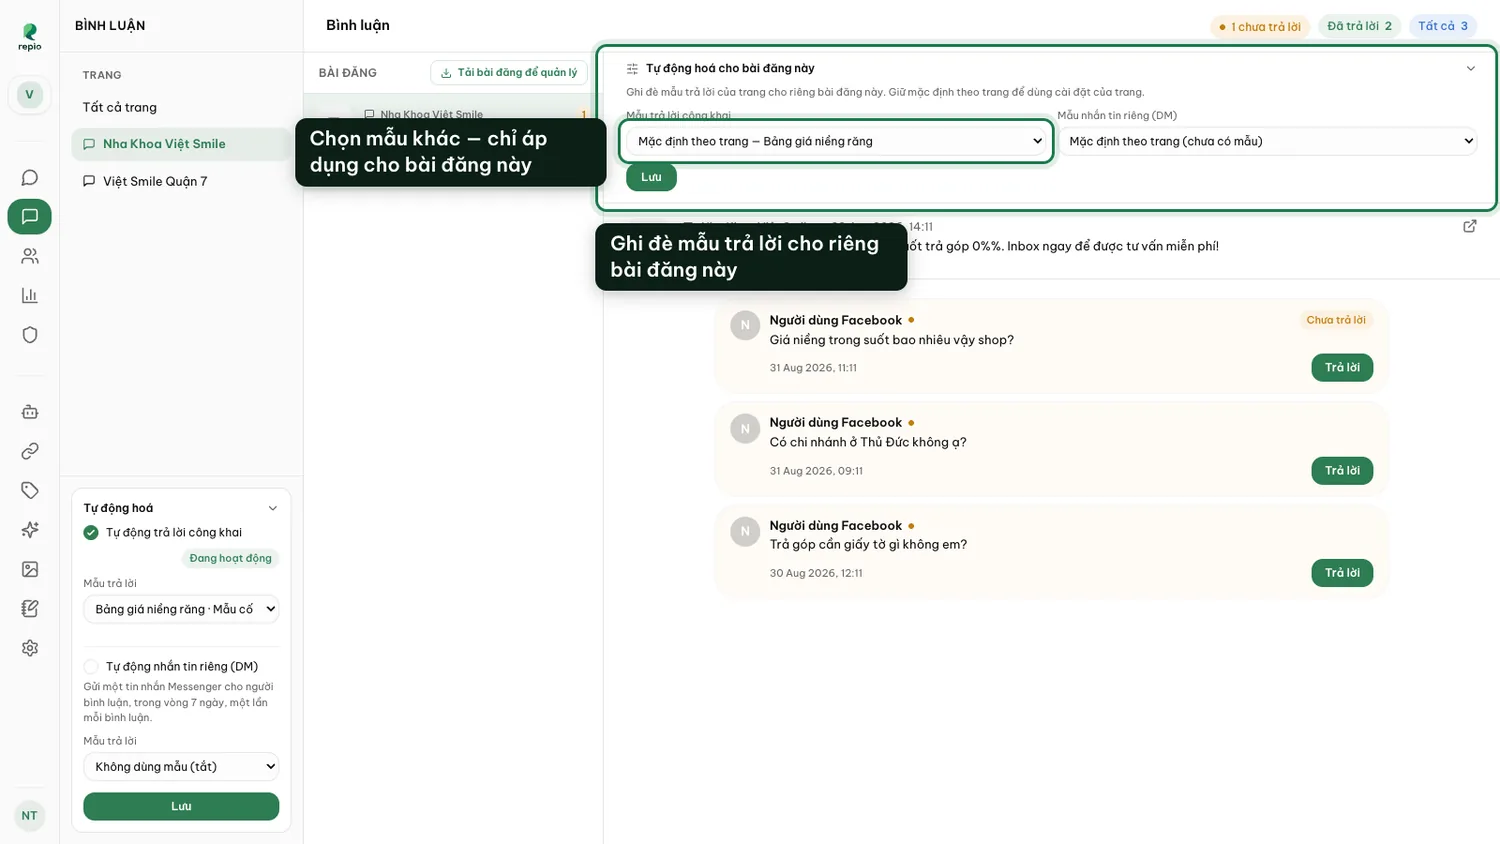
Task: Click the NT user avatar
Action: click(x=30, y=815)
